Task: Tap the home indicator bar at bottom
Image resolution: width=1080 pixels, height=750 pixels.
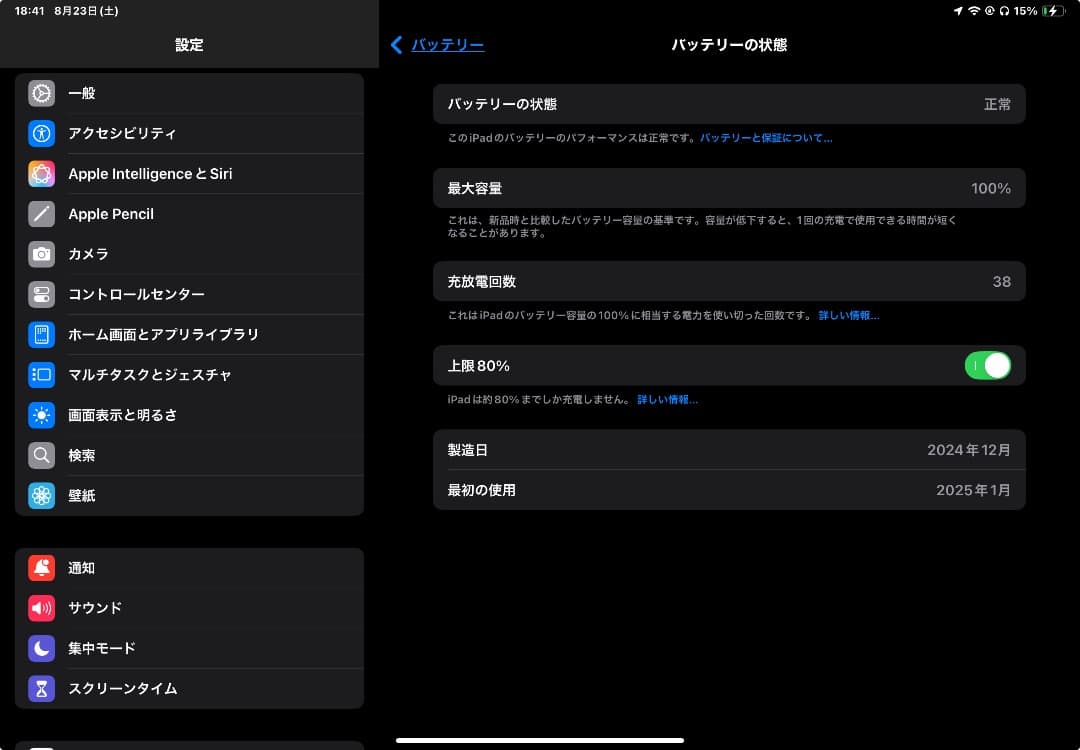Action: 540,738
